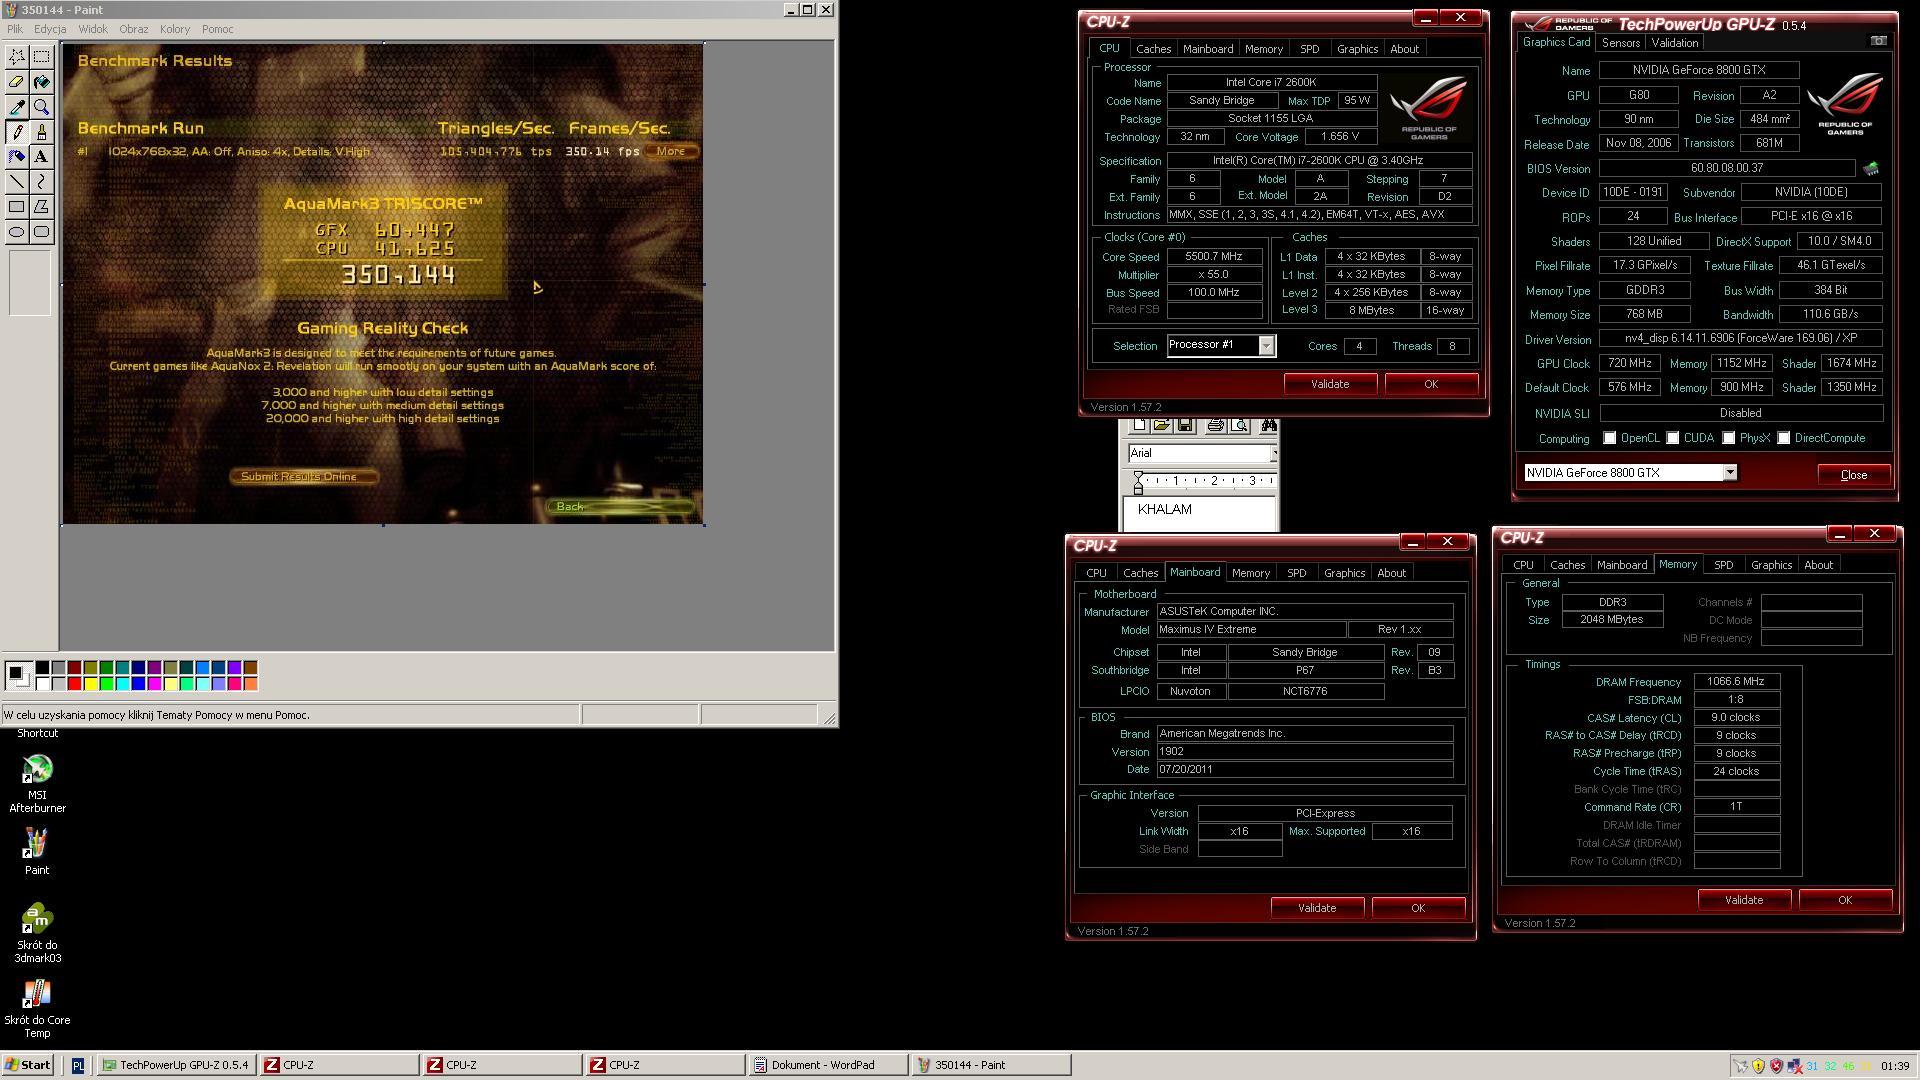Click the Print Preview icon in WordPad
Image resolution: width=1920 pixels, height=1080 pixels.
pos(1239,426)
